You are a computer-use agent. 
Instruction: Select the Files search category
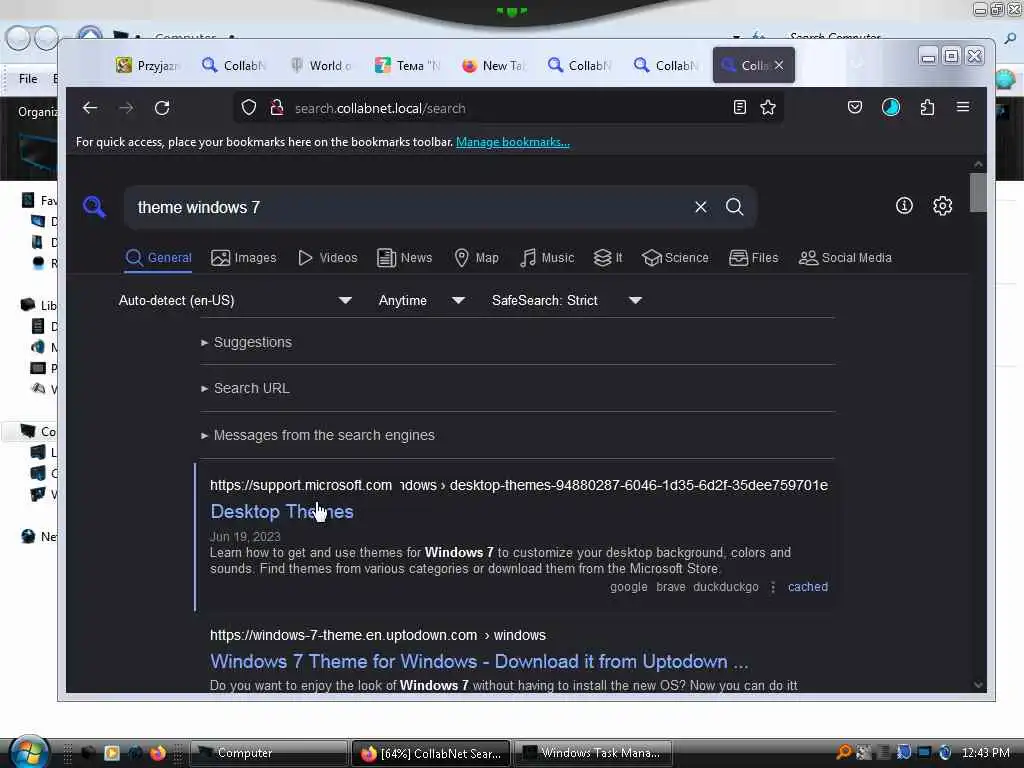click(x=753, y=258)
